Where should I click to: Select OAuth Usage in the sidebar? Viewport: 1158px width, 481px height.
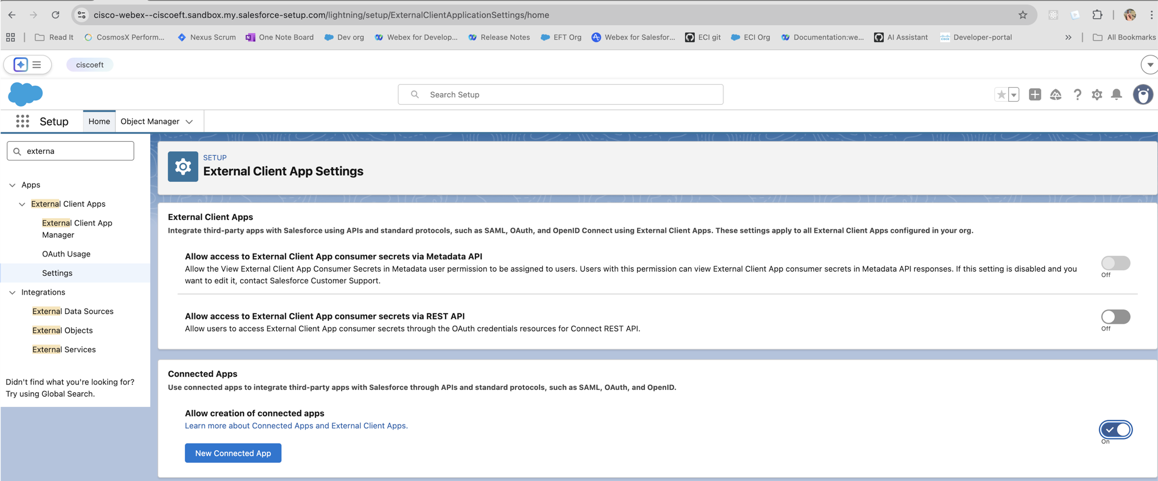coord(66,254)
